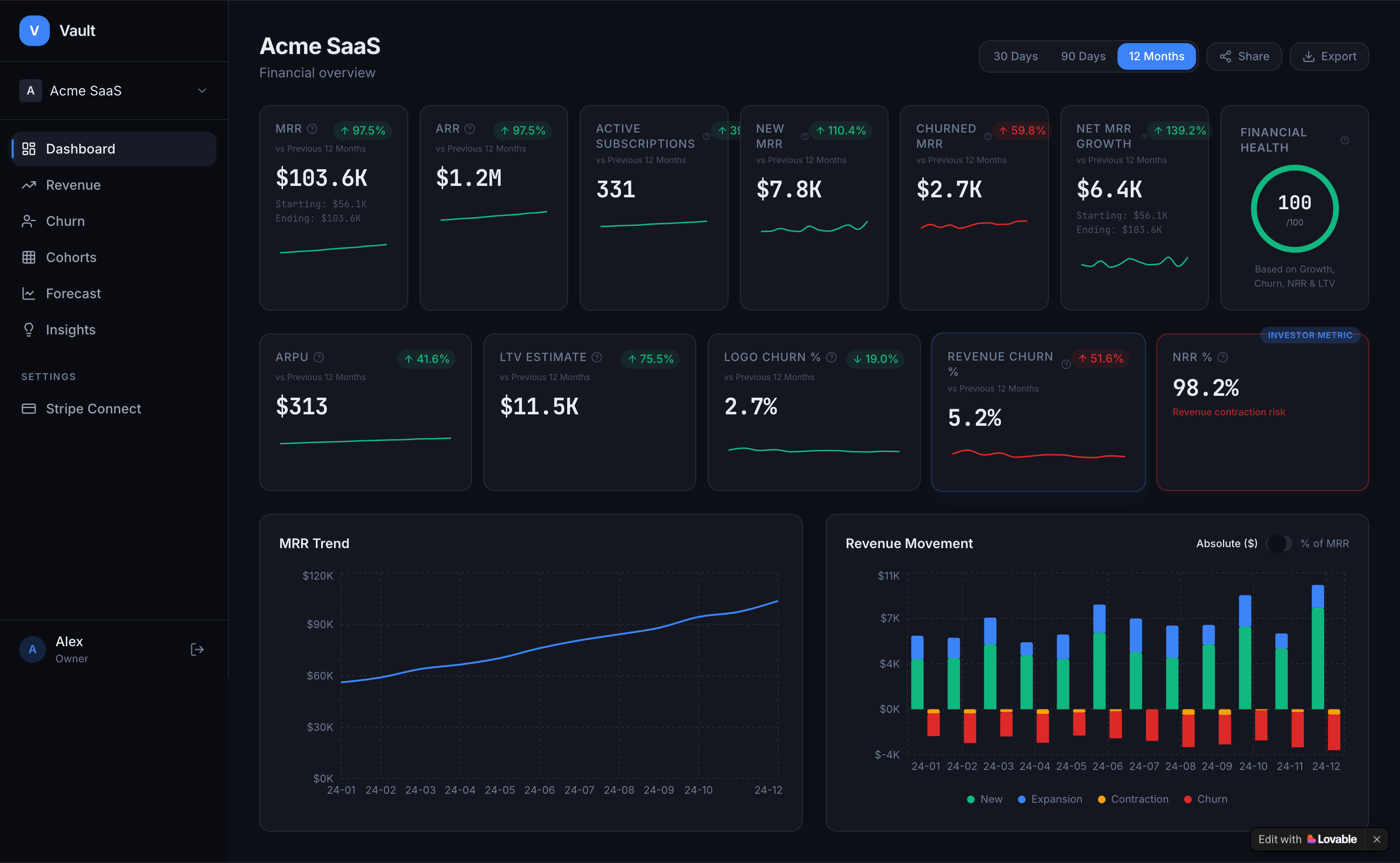This screenshot has height=863, width=1400.
Task: Click the 24-12 bar in Revenue Movement
Action: 1318,648
